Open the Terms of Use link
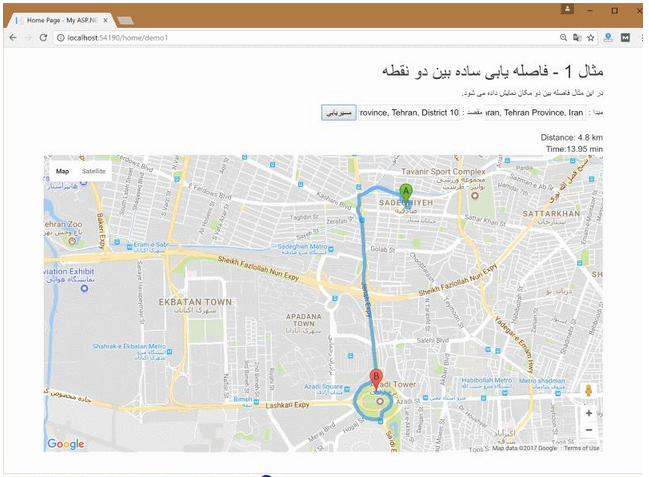The image size is (649, 477). click(x=582, y=448)
